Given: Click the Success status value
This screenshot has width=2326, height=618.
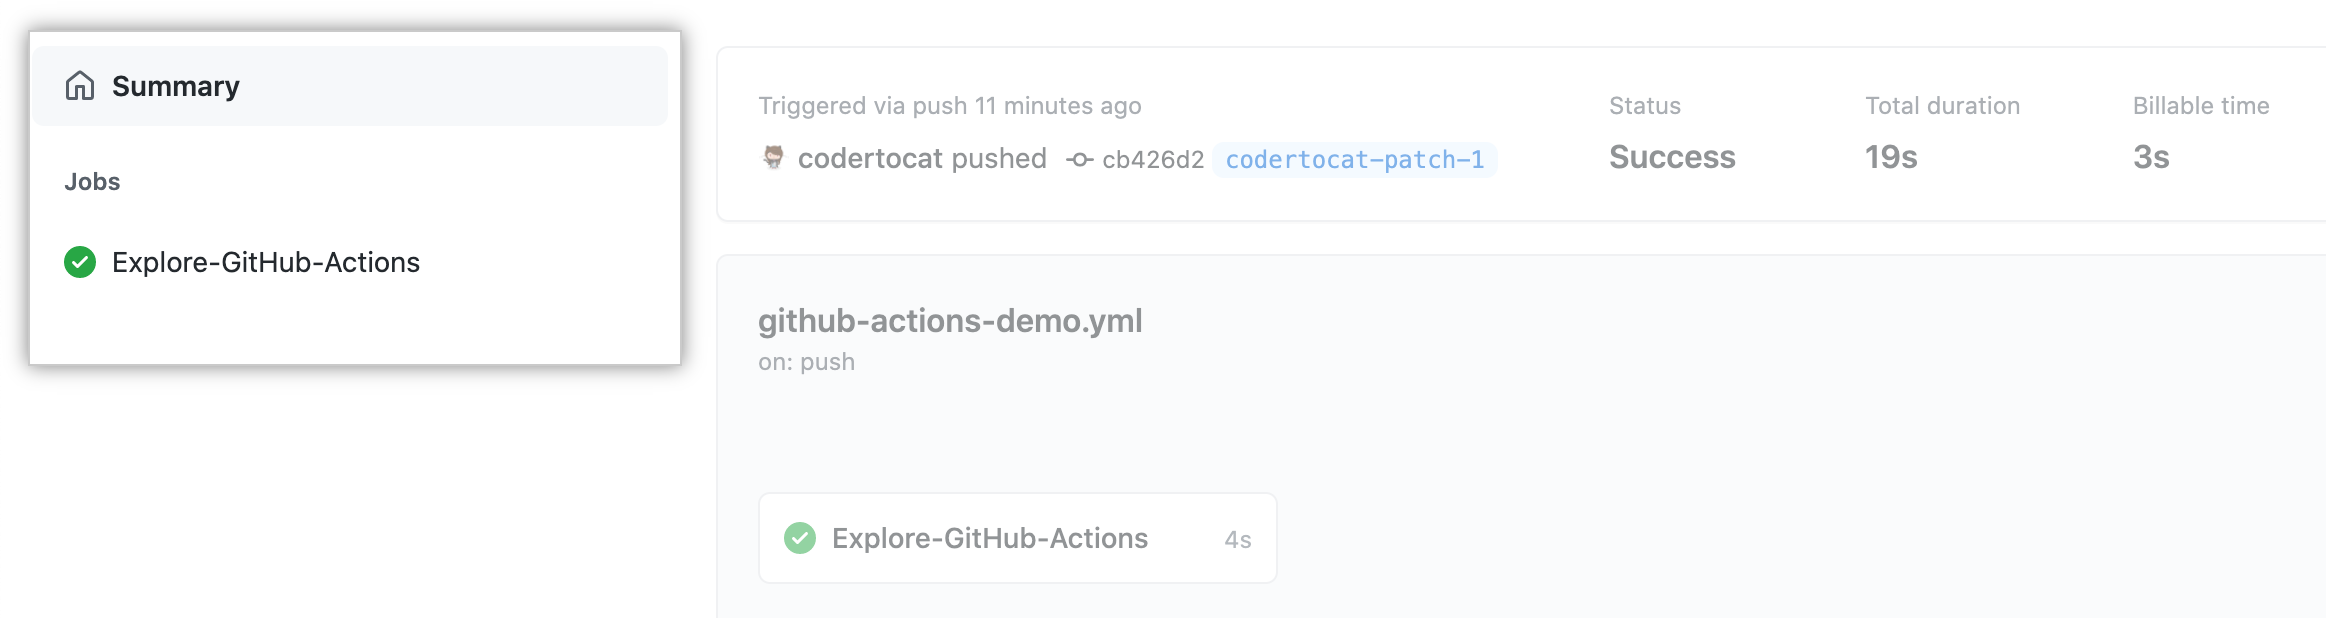Looking at the screenshot, I should point(1672,157).
